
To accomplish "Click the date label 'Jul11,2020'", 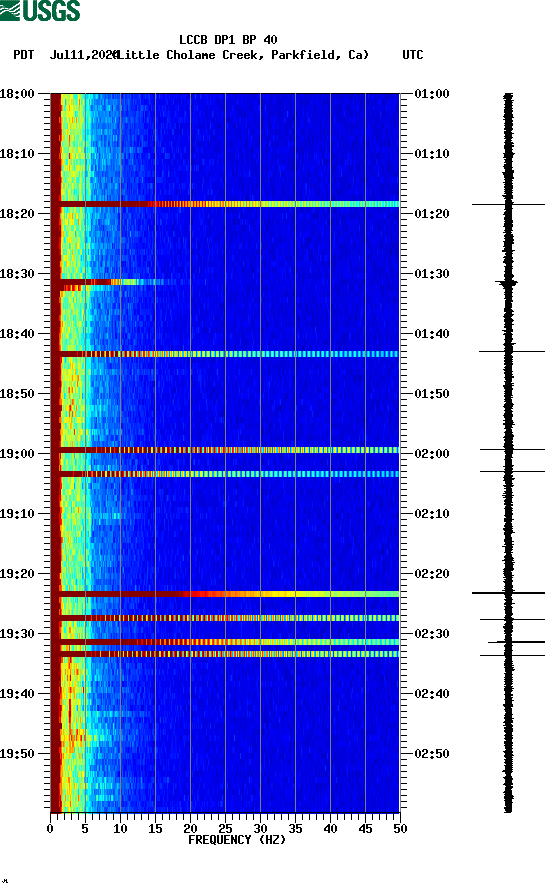I will pyautogui.click(x=83, y=55).
